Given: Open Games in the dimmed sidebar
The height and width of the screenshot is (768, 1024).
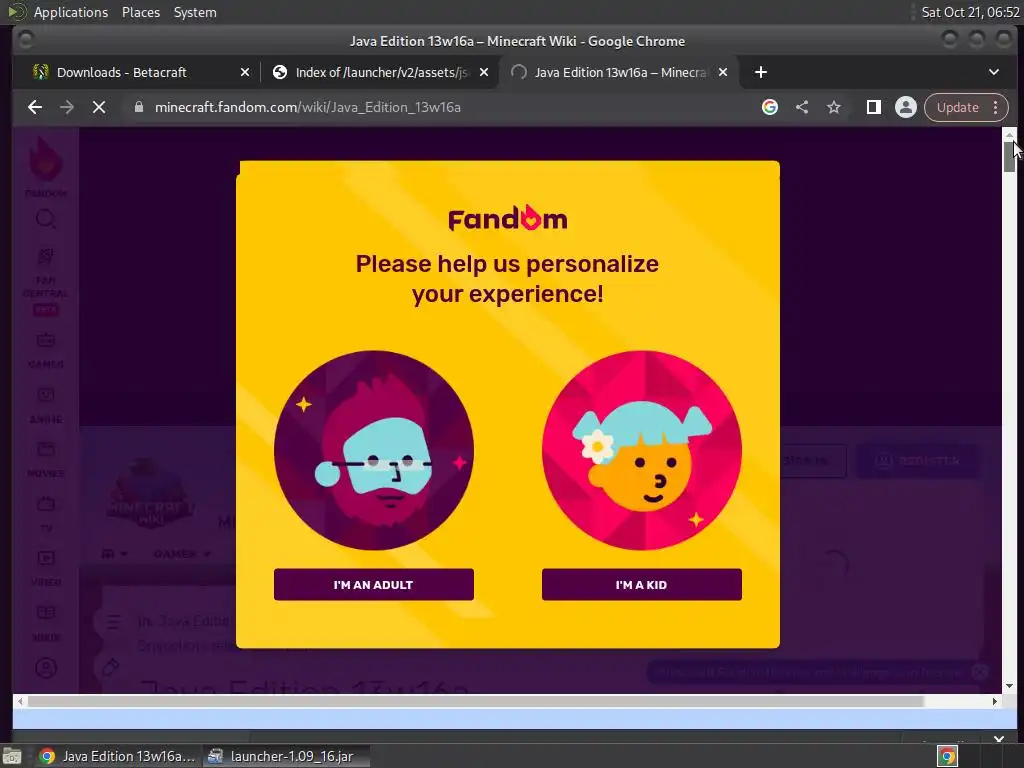Looking at the screenshot, I should point(46,349).
